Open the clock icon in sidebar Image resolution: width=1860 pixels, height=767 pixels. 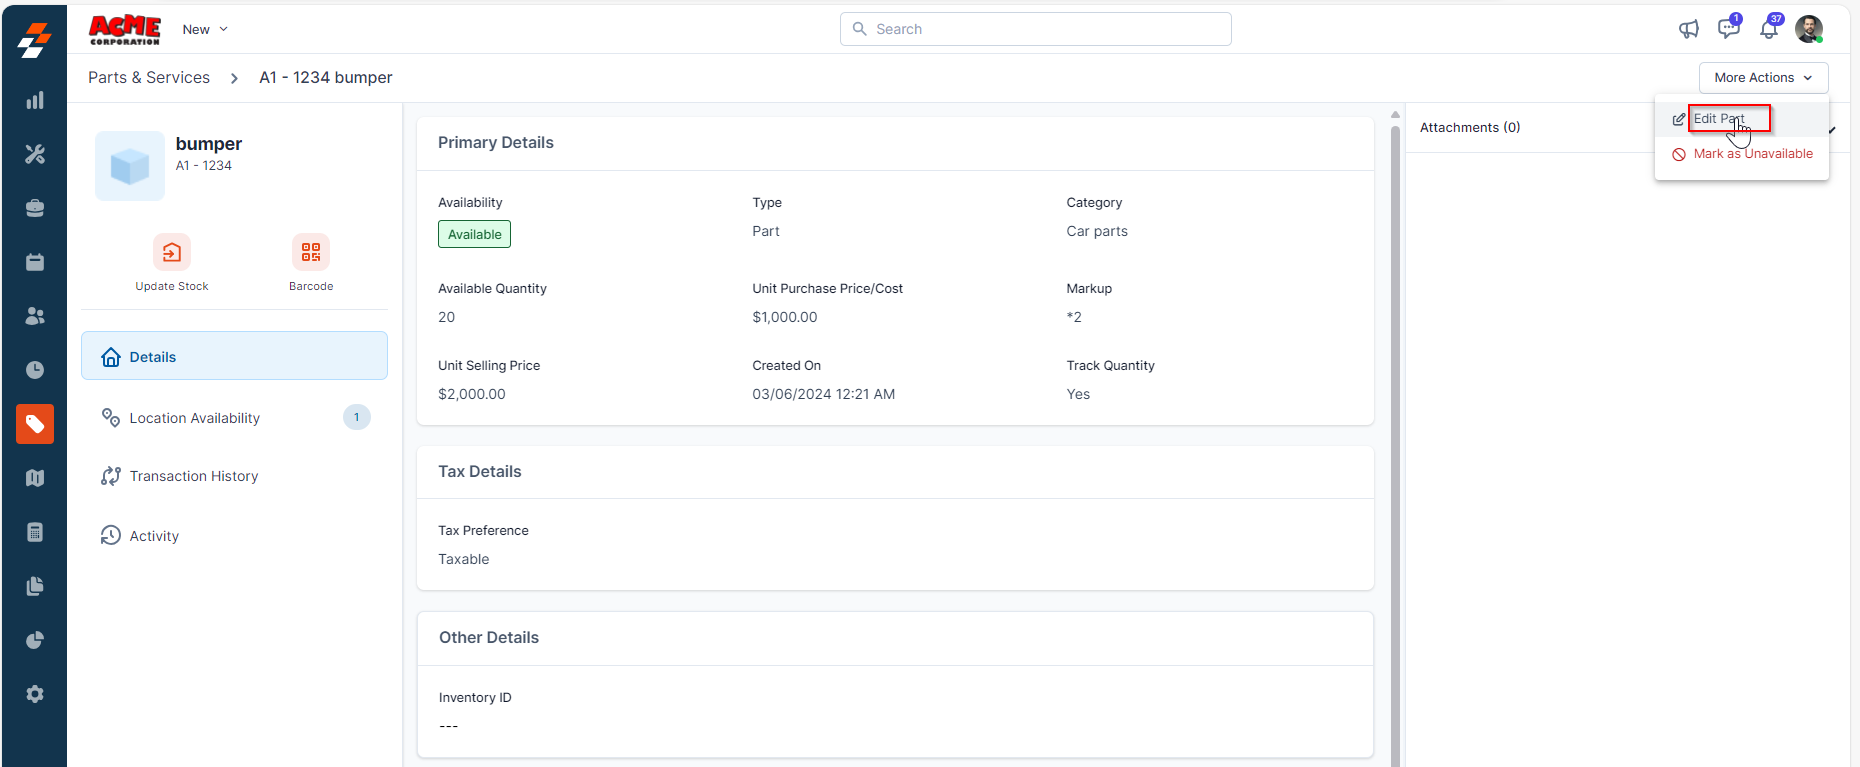click(35, 370)
